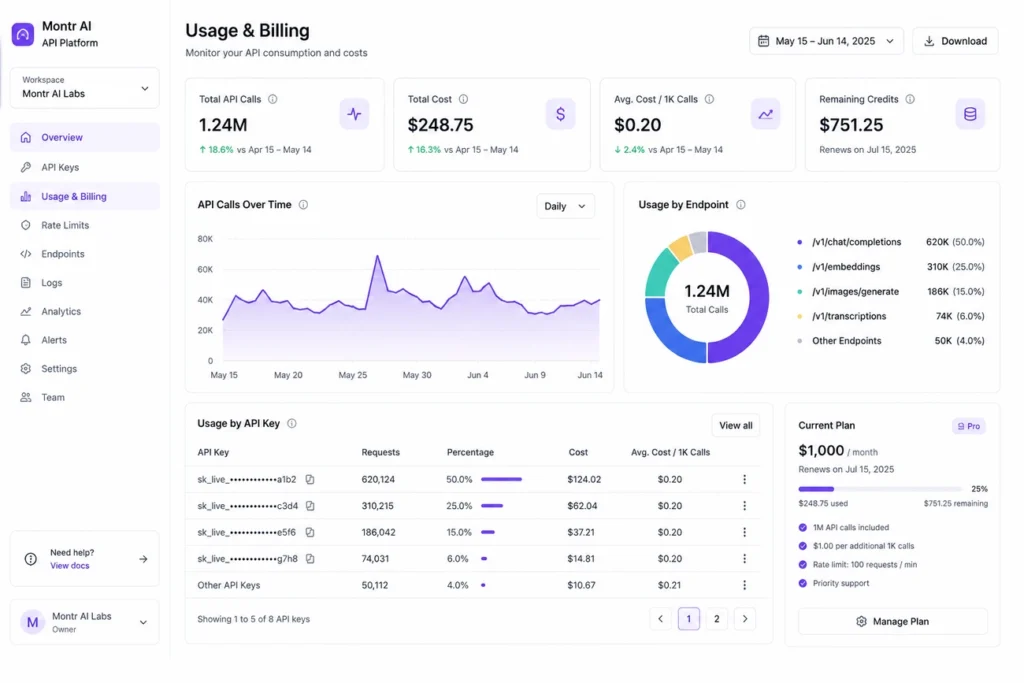
Task: Open more options for Other API Keys row
Action: (744, 585)
